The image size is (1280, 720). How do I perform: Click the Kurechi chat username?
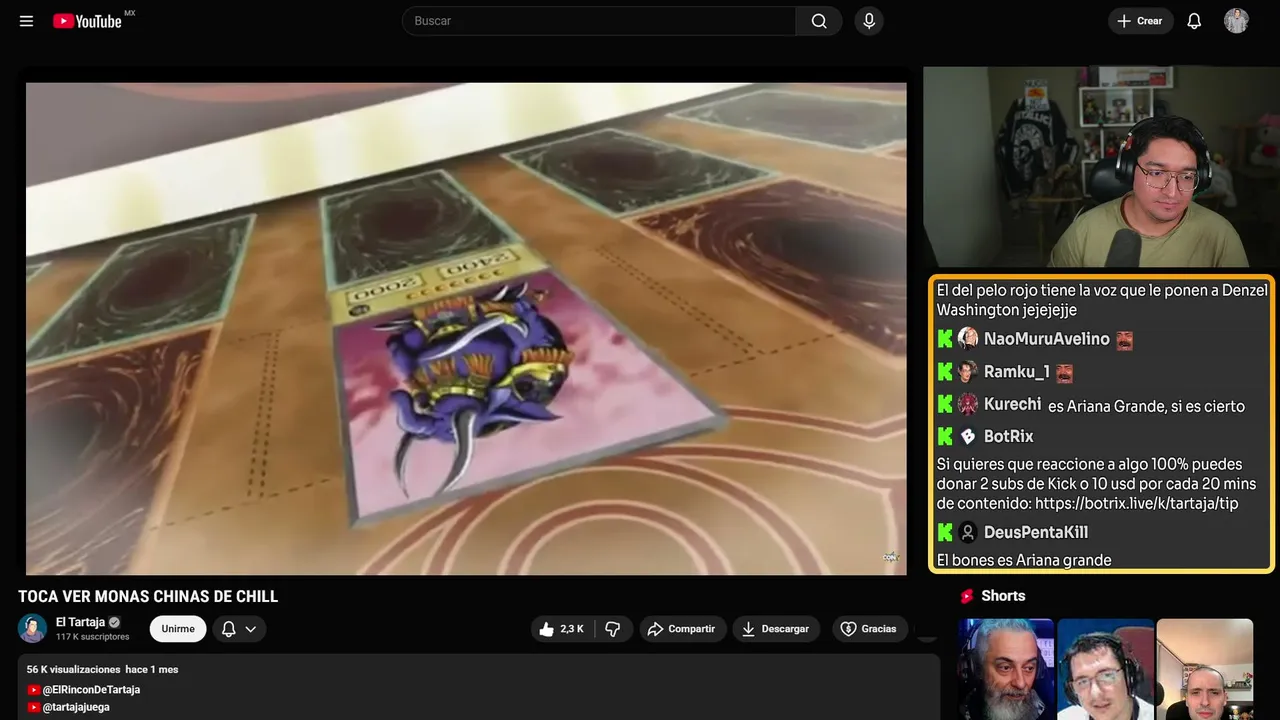pyautogui.click(x=1012, y=404)
